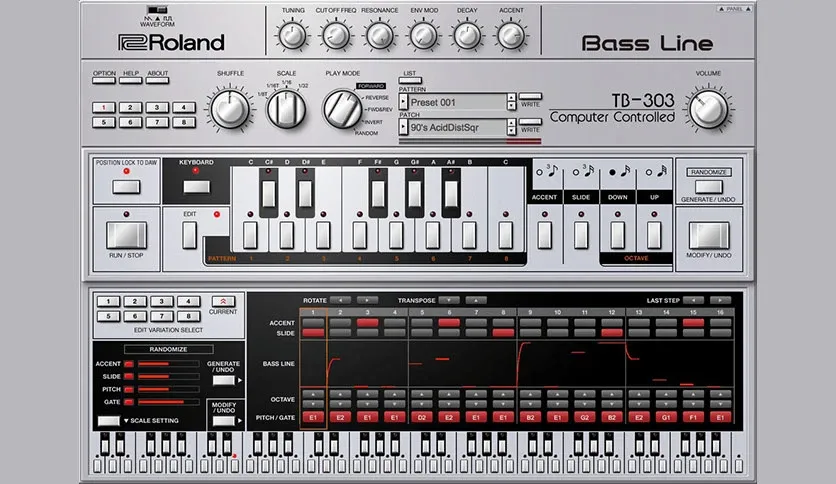
Task: Click the A# black key button
Action: [451, 195]
